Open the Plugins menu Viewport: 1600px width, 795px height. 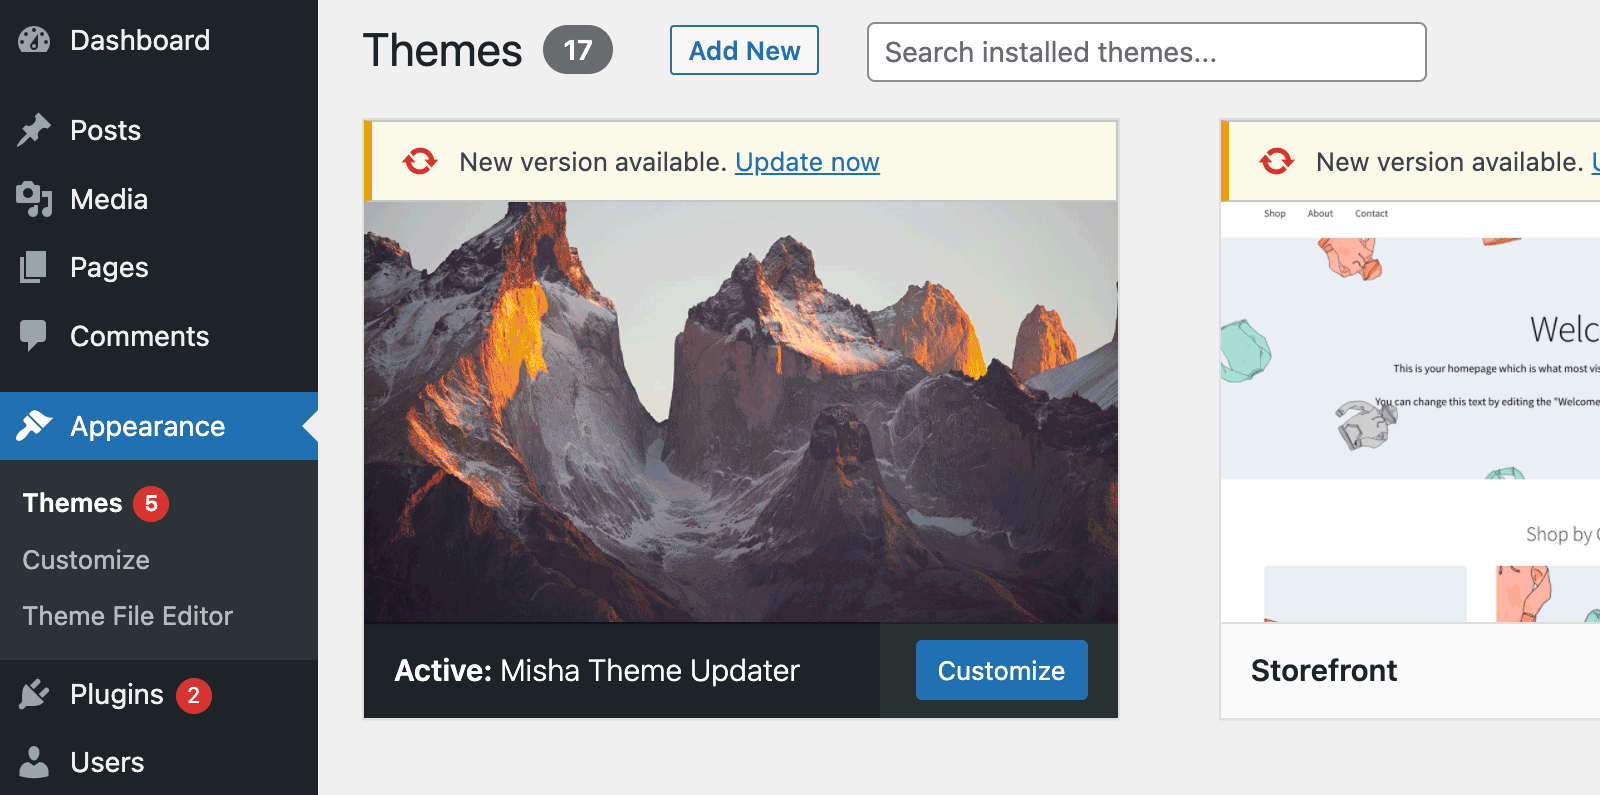[159, 694]
